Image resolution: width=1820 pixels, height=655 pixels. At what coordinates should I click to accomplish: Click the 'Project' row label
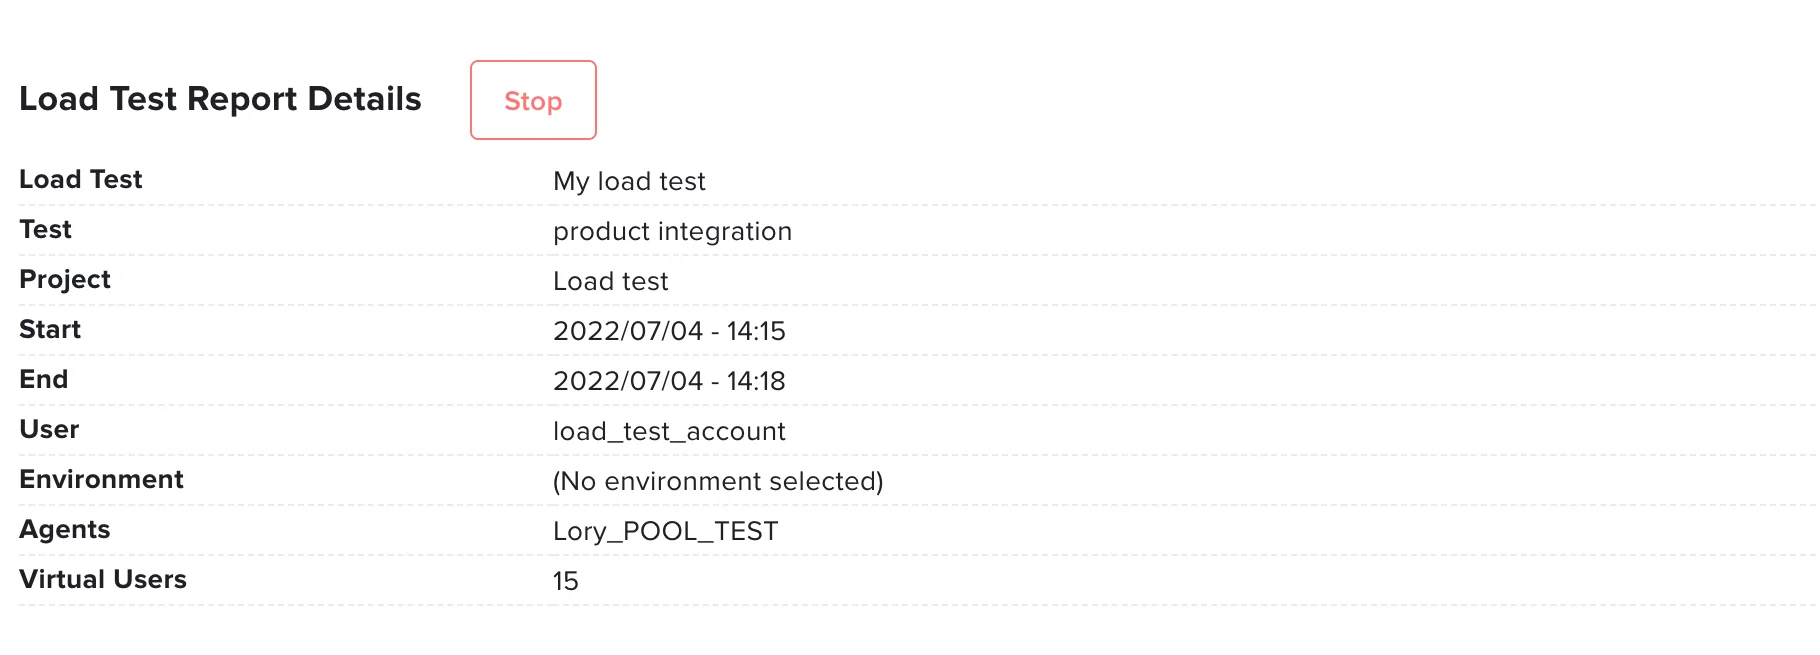point(64,280)
